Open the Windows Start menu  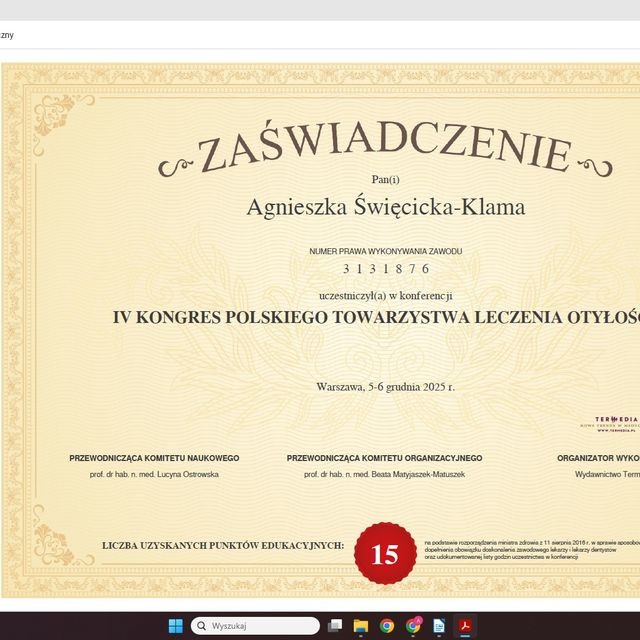[176, 625]
